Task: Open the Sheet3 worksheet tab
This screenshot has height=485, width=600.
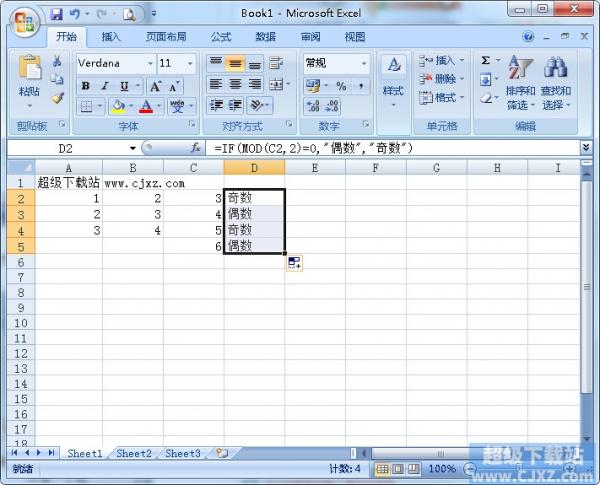Action: tap(183, 454)
